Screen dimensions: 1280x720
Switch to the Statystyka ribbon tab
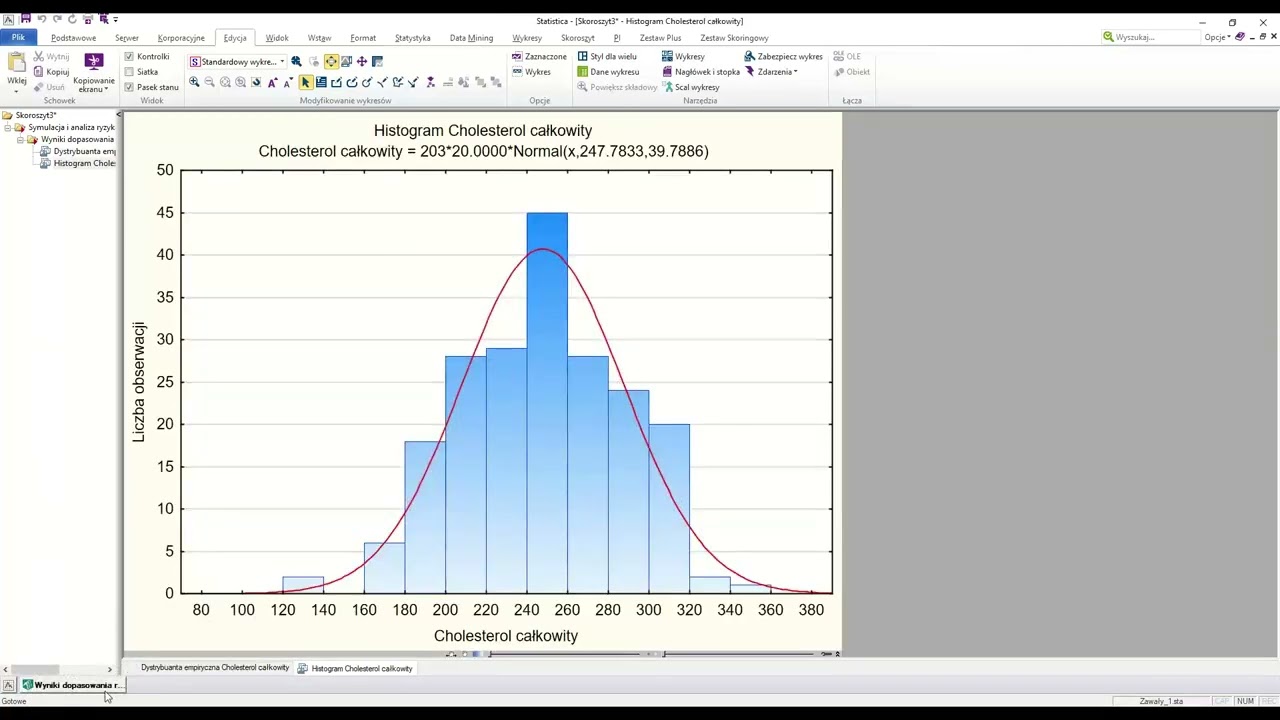[412, 38]
